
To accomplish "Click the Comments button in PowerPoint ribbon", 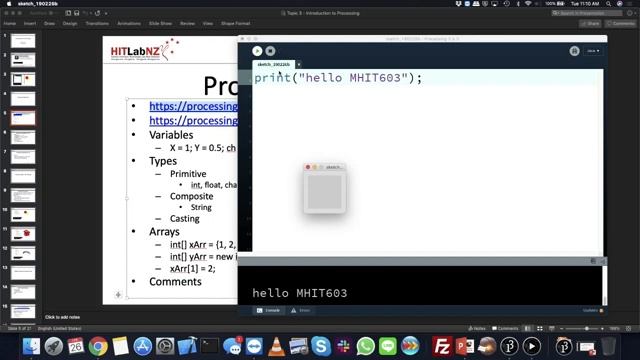I will coord(620,24).
